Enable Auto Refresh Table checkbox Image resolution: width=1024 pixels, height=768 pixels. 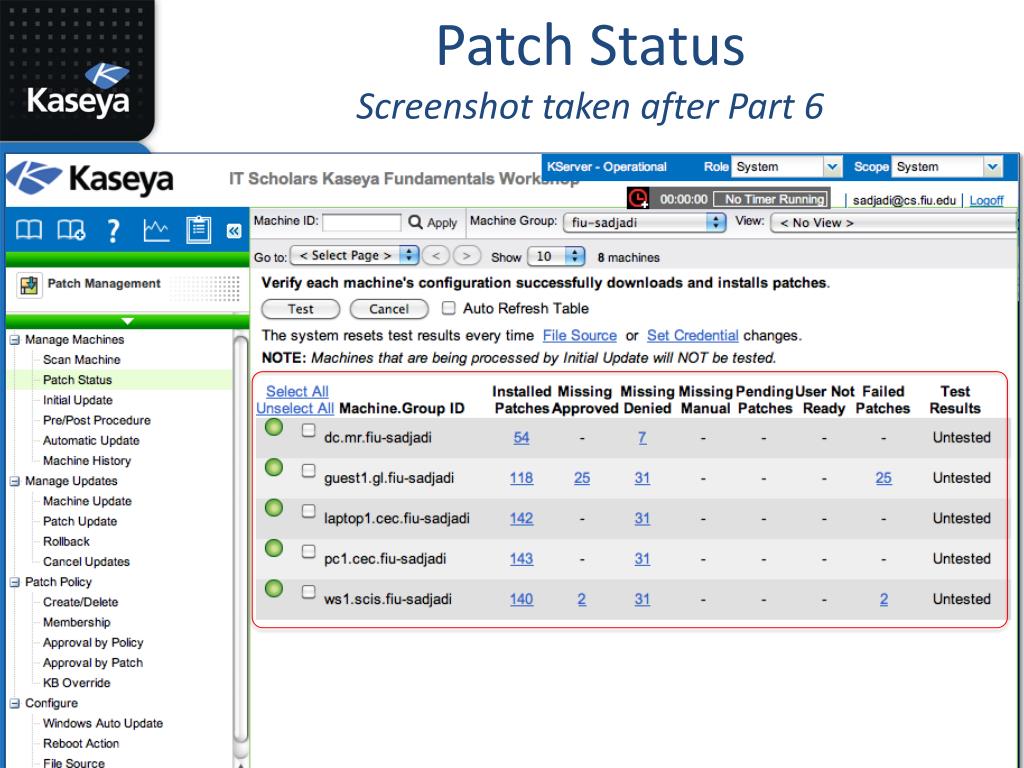(x=449, y=308)
